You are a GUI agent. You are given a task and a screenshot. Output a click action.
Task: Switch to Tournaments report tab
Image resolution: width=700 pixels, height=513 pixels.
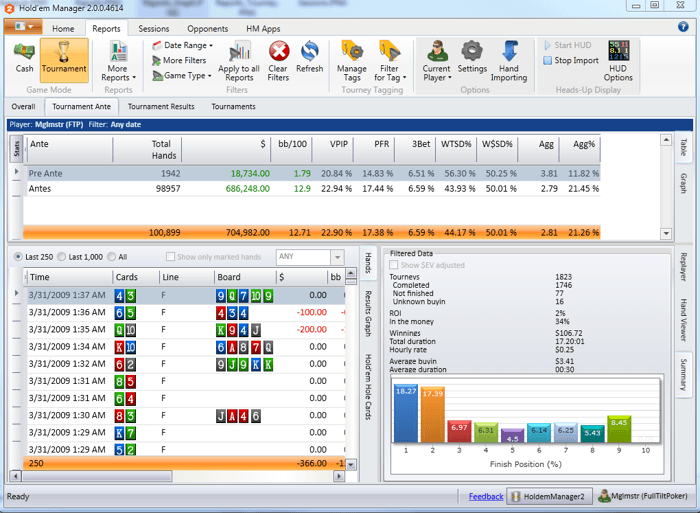pyautogui.click(x=233, y=107)
